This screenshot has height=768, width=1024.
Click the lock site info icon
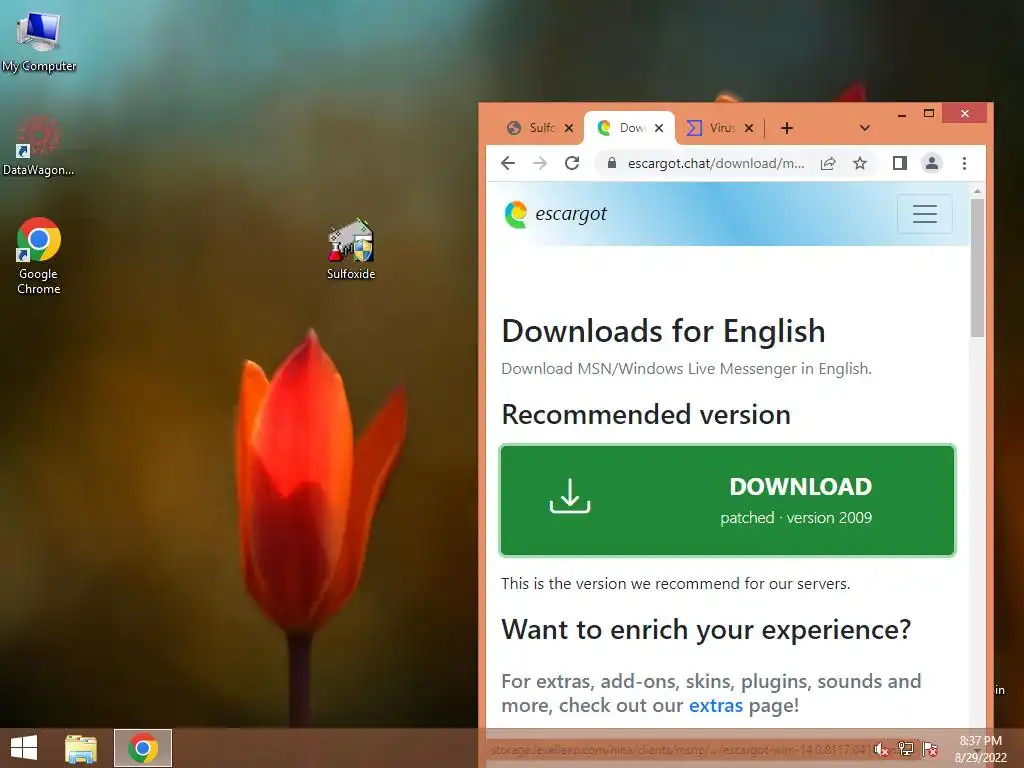[611, 163]
